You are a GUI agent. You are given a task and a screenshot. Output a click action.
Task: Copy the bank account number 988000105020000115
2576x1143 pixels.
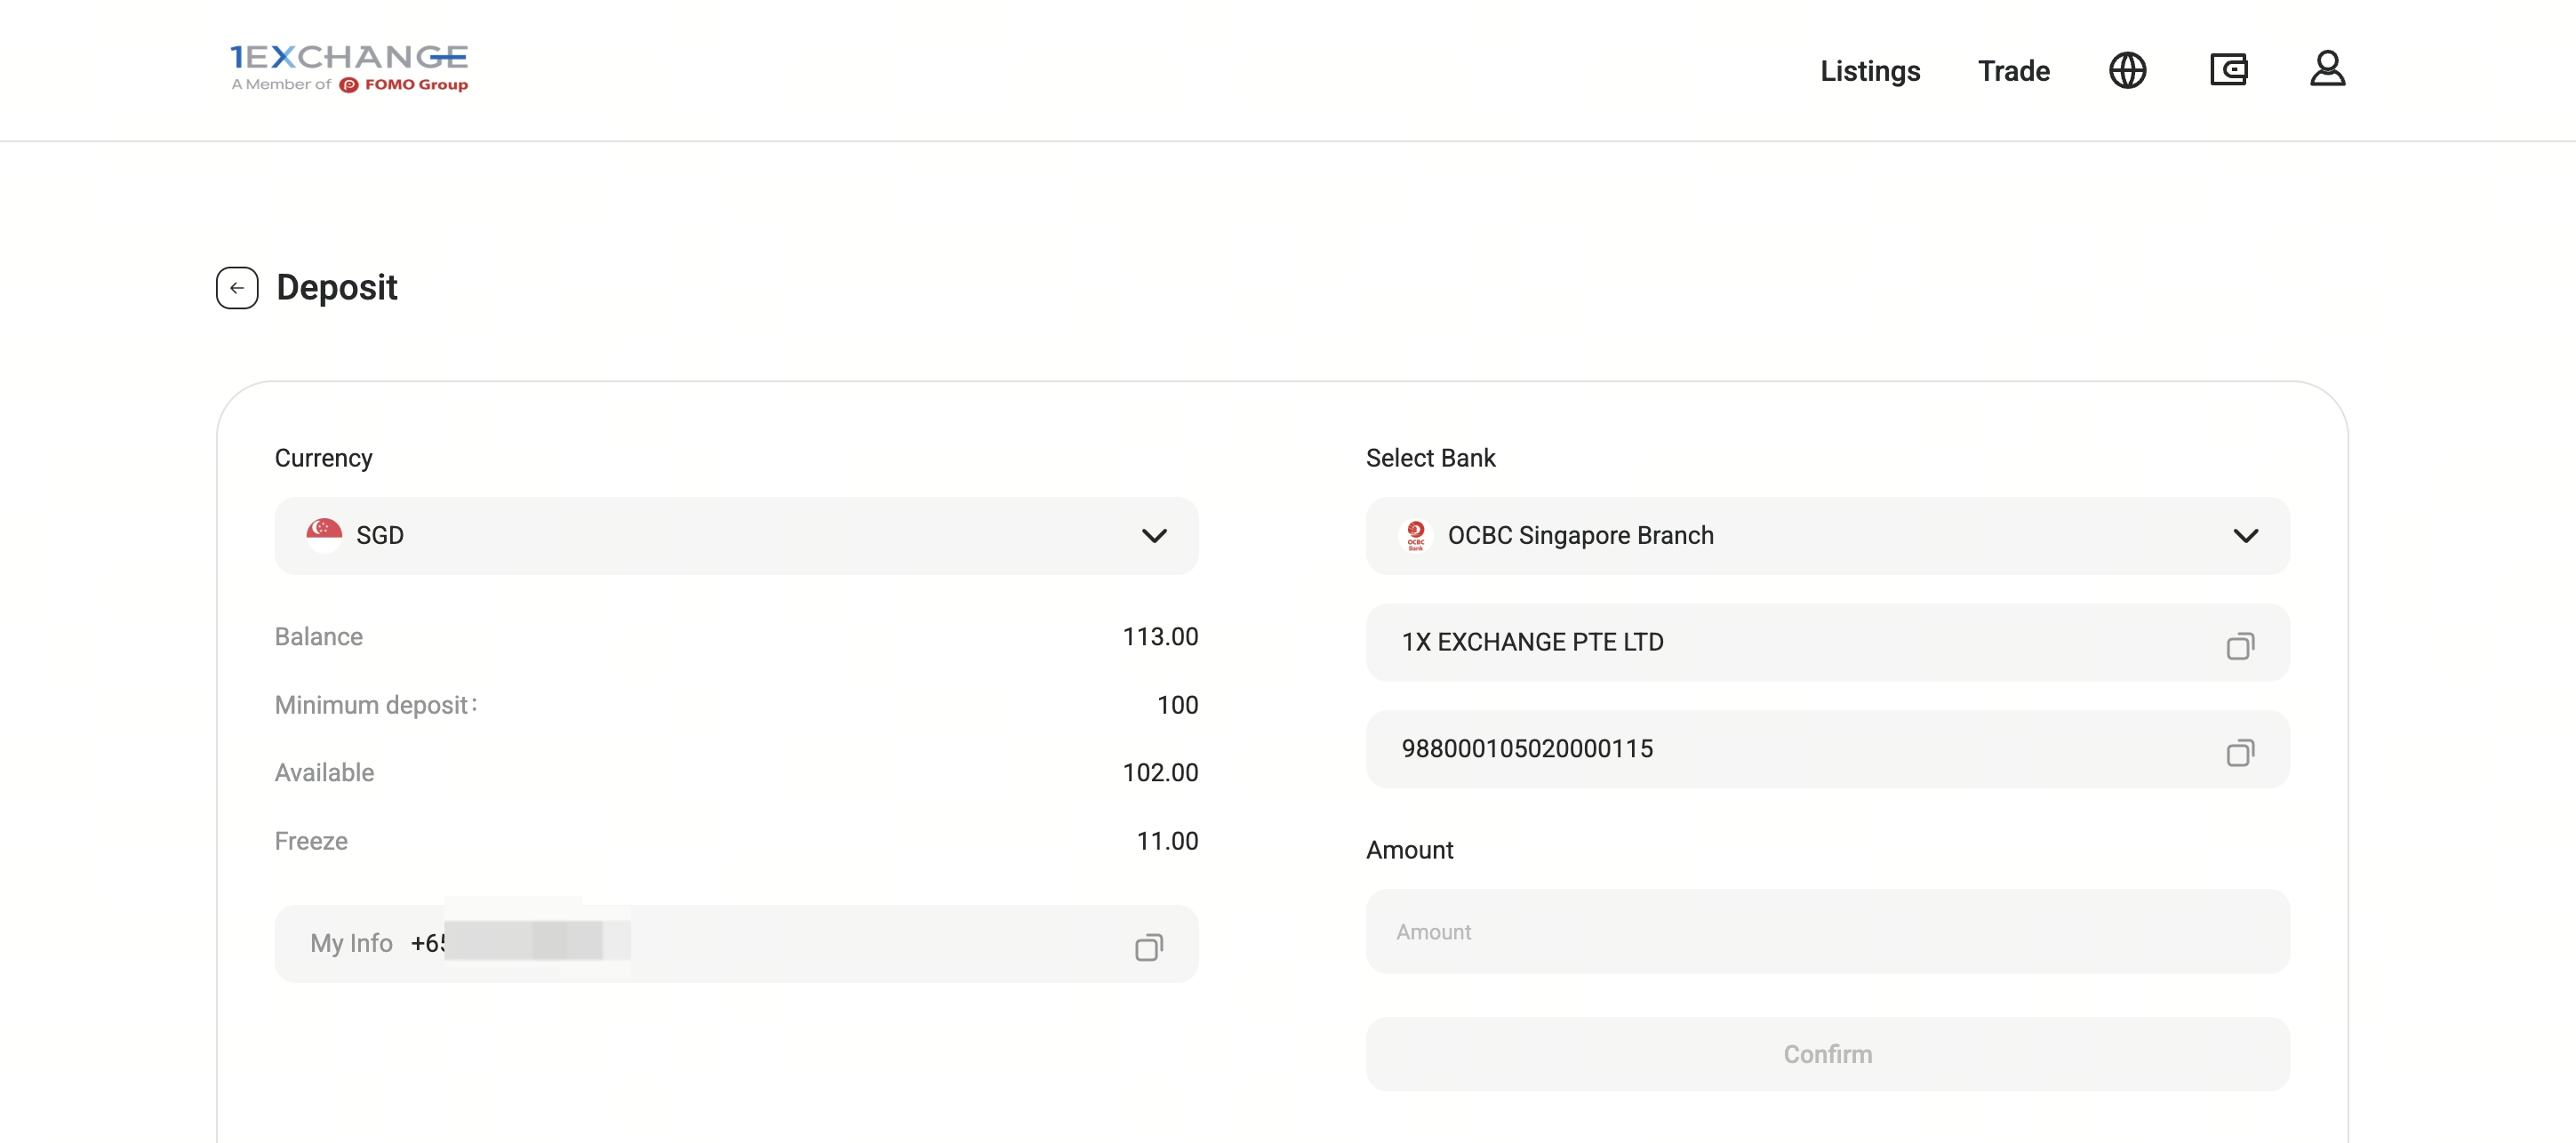(x=2239, y=752)
